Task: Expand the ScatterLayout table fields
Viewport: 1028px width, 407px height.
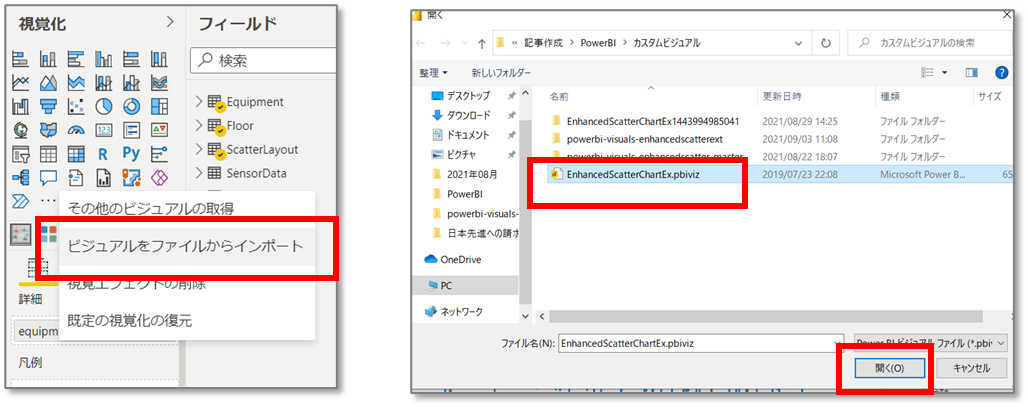Action: pos(199,149)
